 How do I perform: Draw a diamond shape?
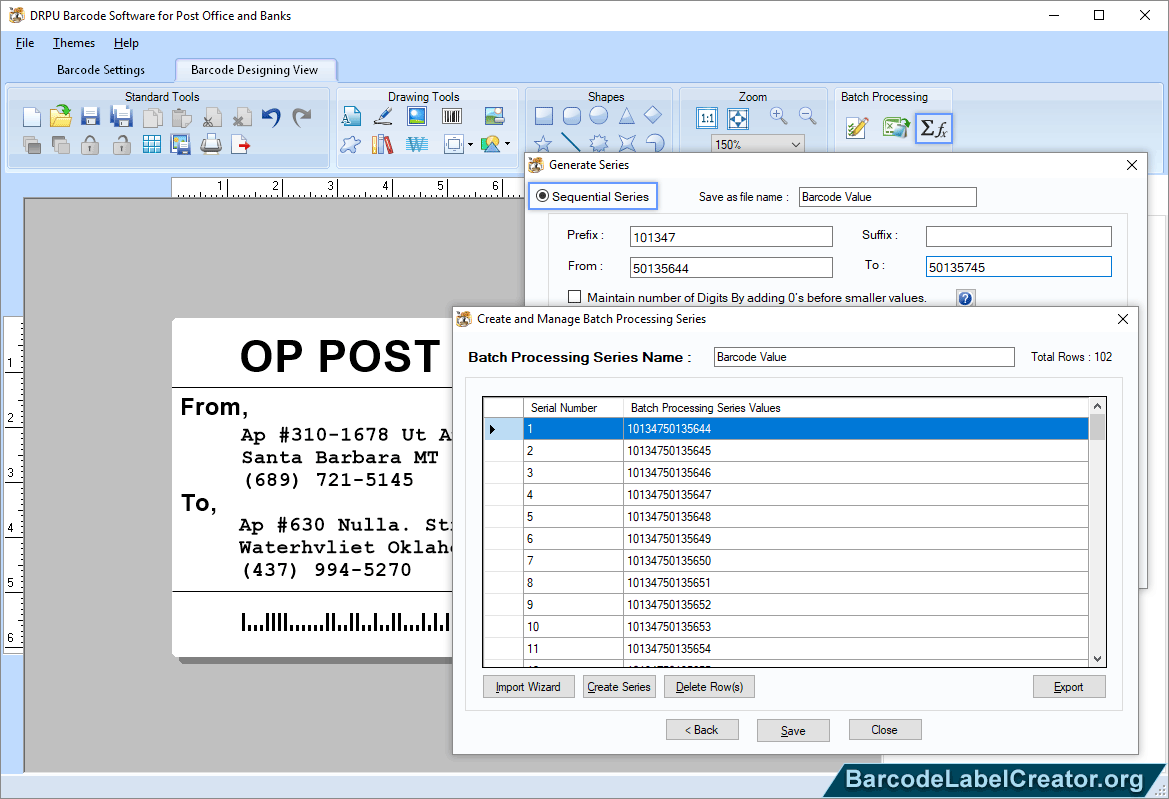pyautogui.click(x=653, y=116)
